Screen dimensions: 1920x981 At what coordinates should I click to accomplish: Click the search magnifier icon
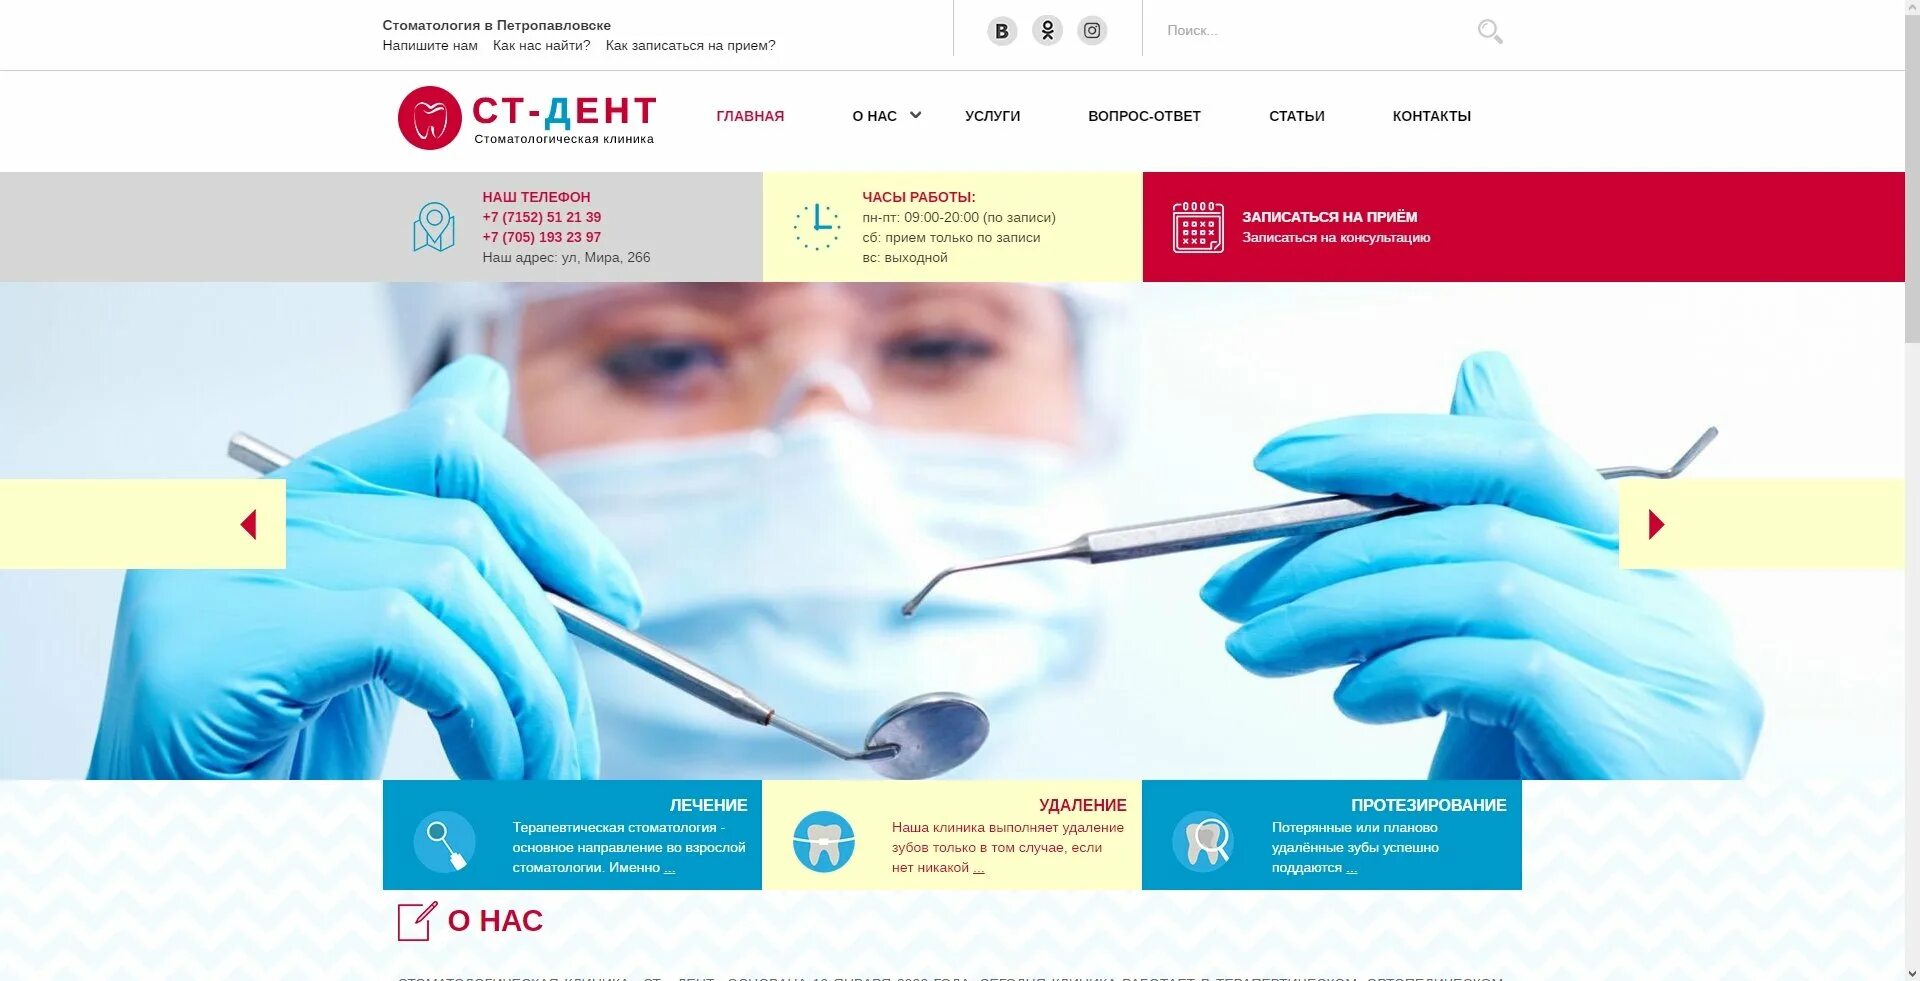[1490, 32]
